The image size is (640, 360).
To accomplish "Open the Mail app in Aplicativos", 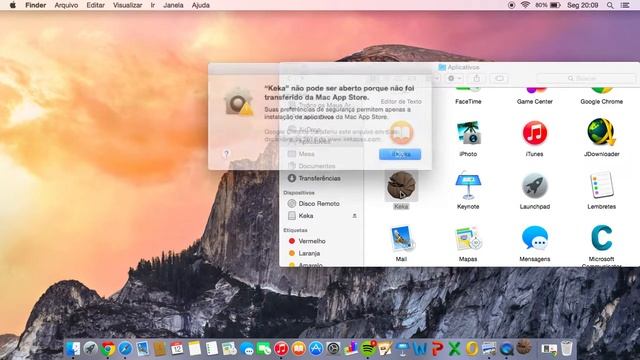I will [x=402, y=238].
